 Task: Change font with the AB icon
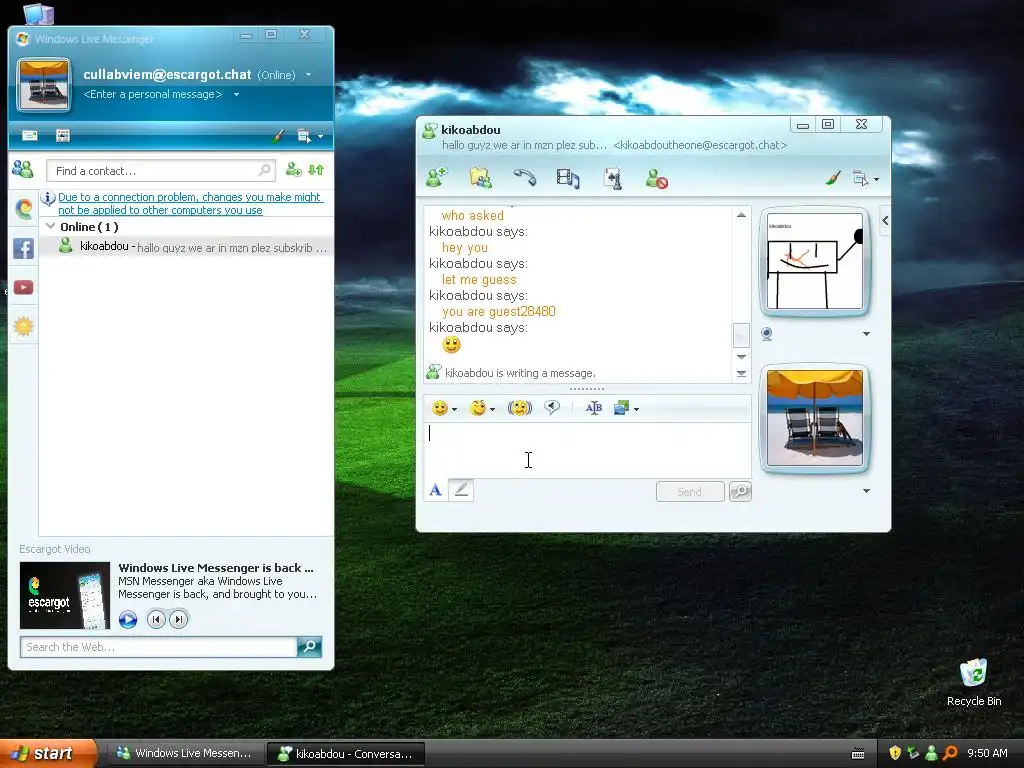click(x=593, y=408)
